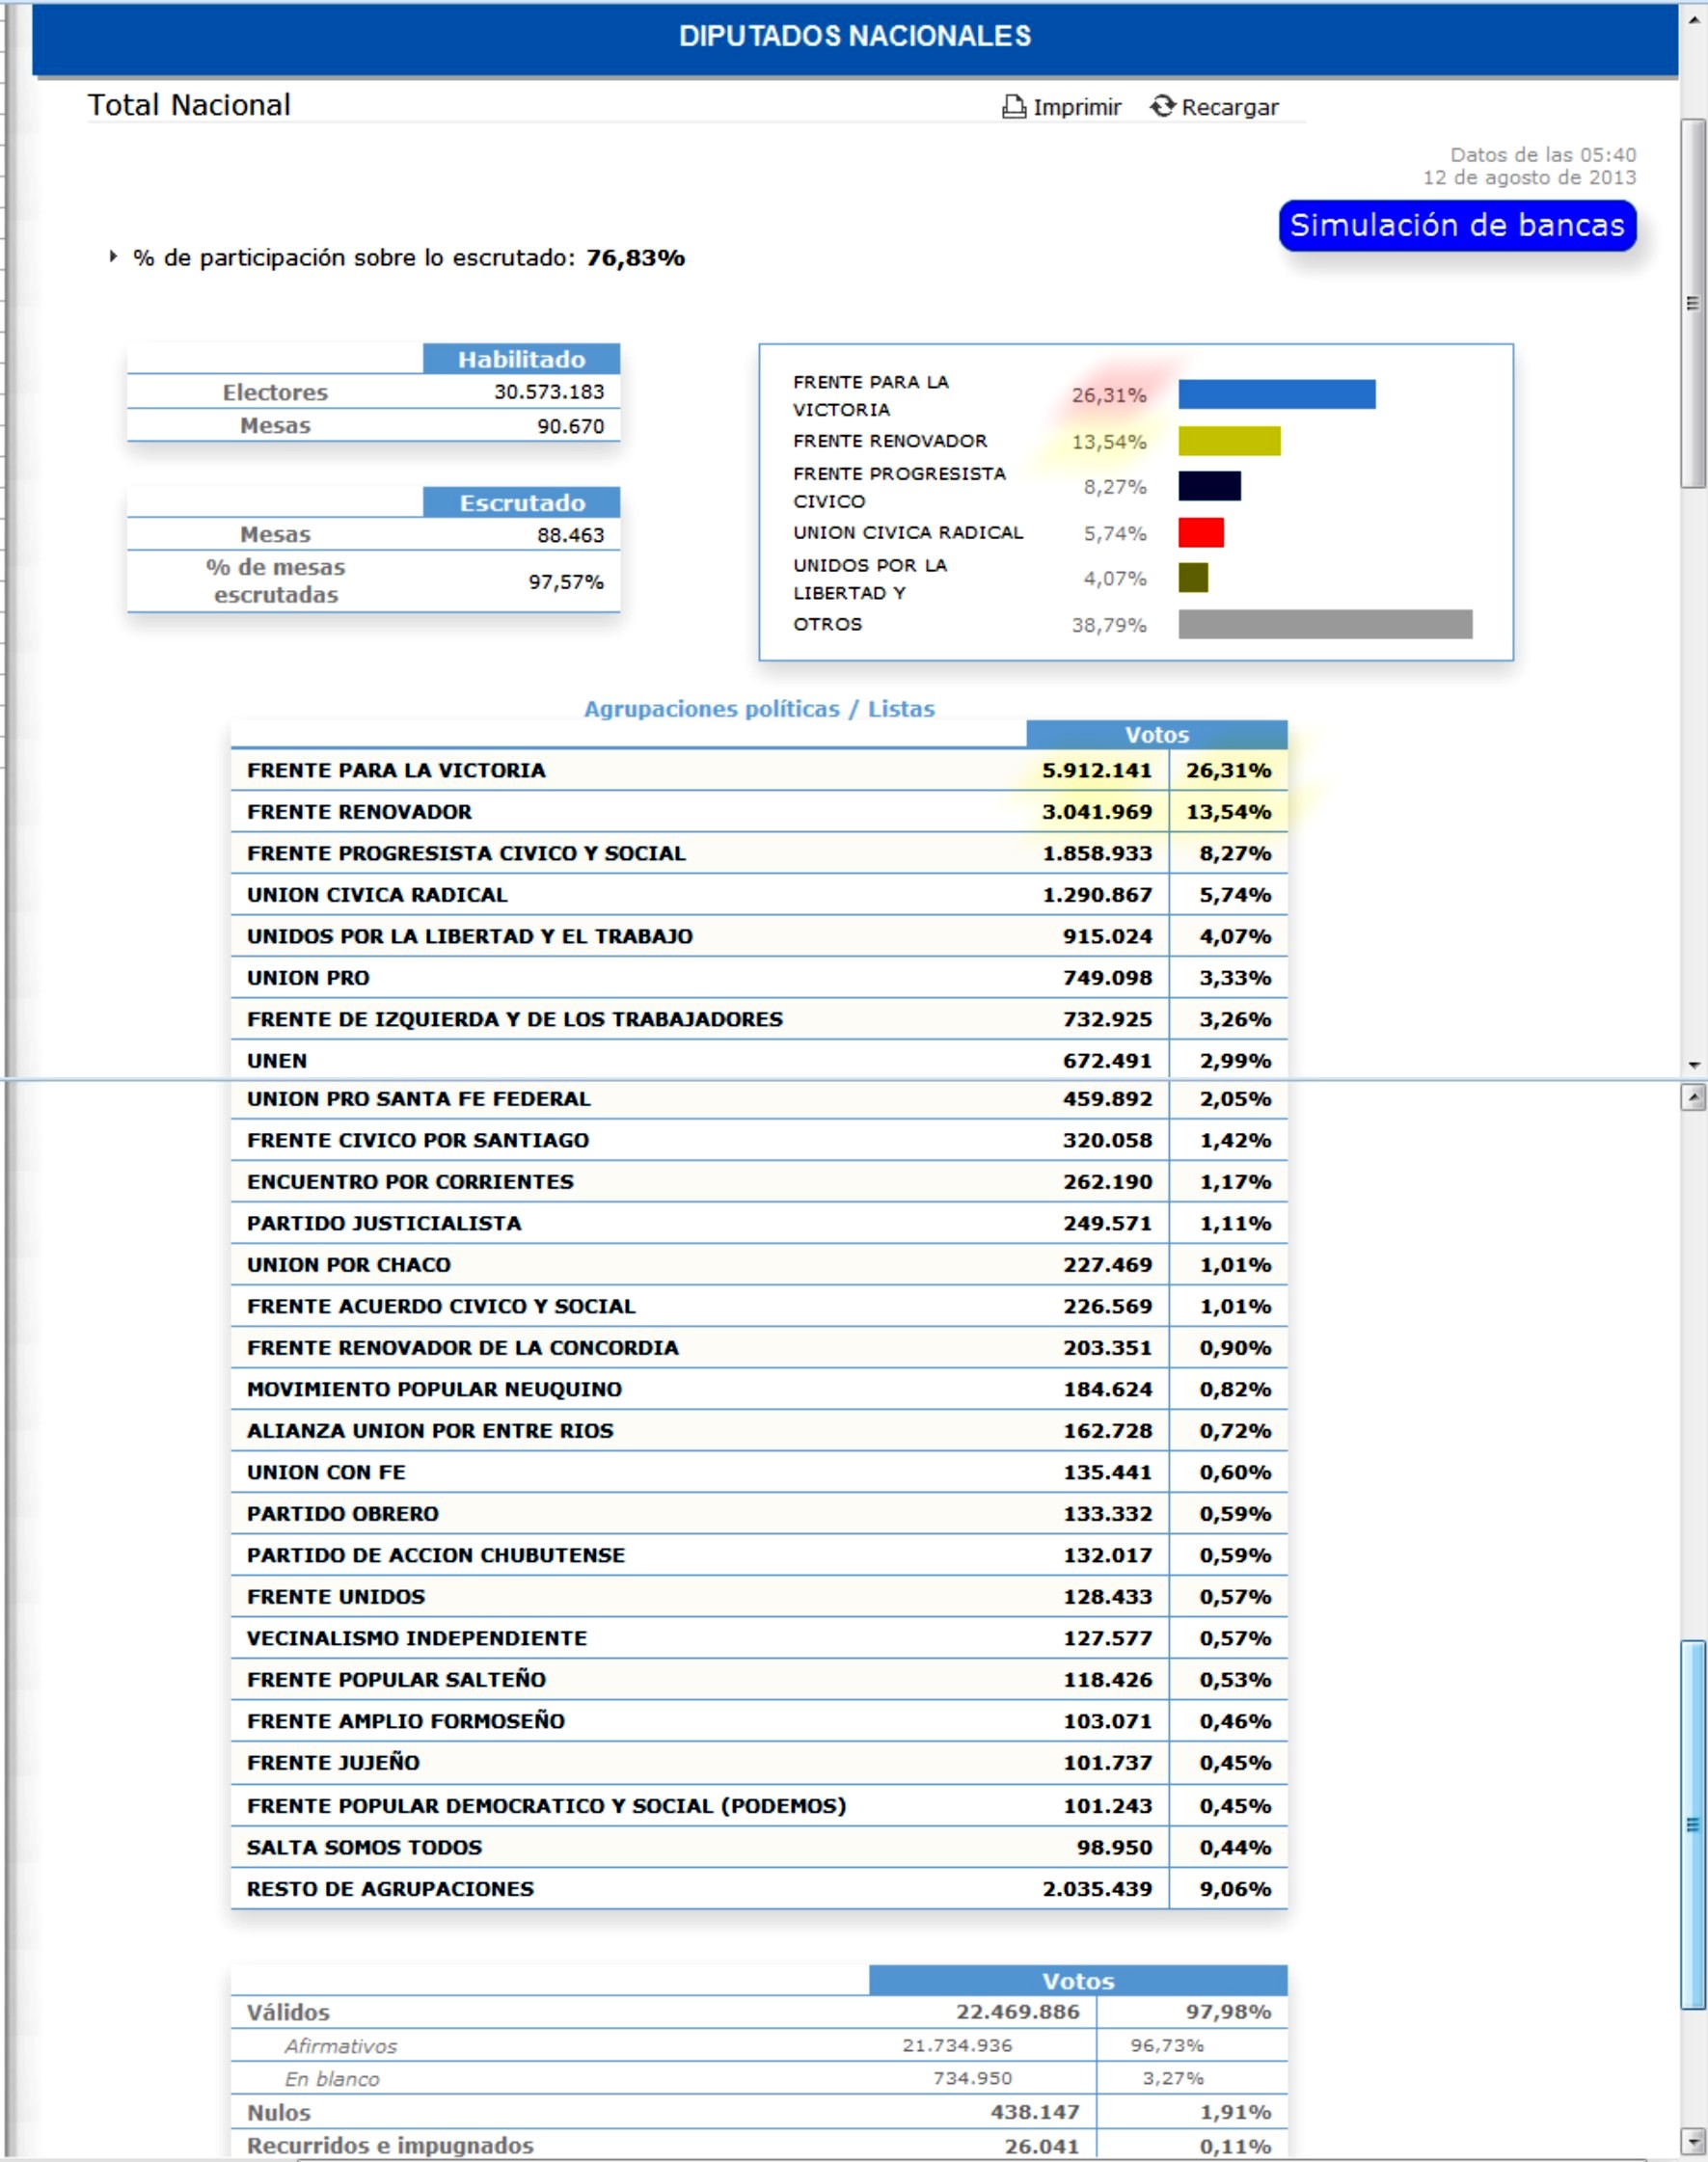Select the Escrutado table header
This screenshot has height=2162, width=1708.
tap(521, 502)
